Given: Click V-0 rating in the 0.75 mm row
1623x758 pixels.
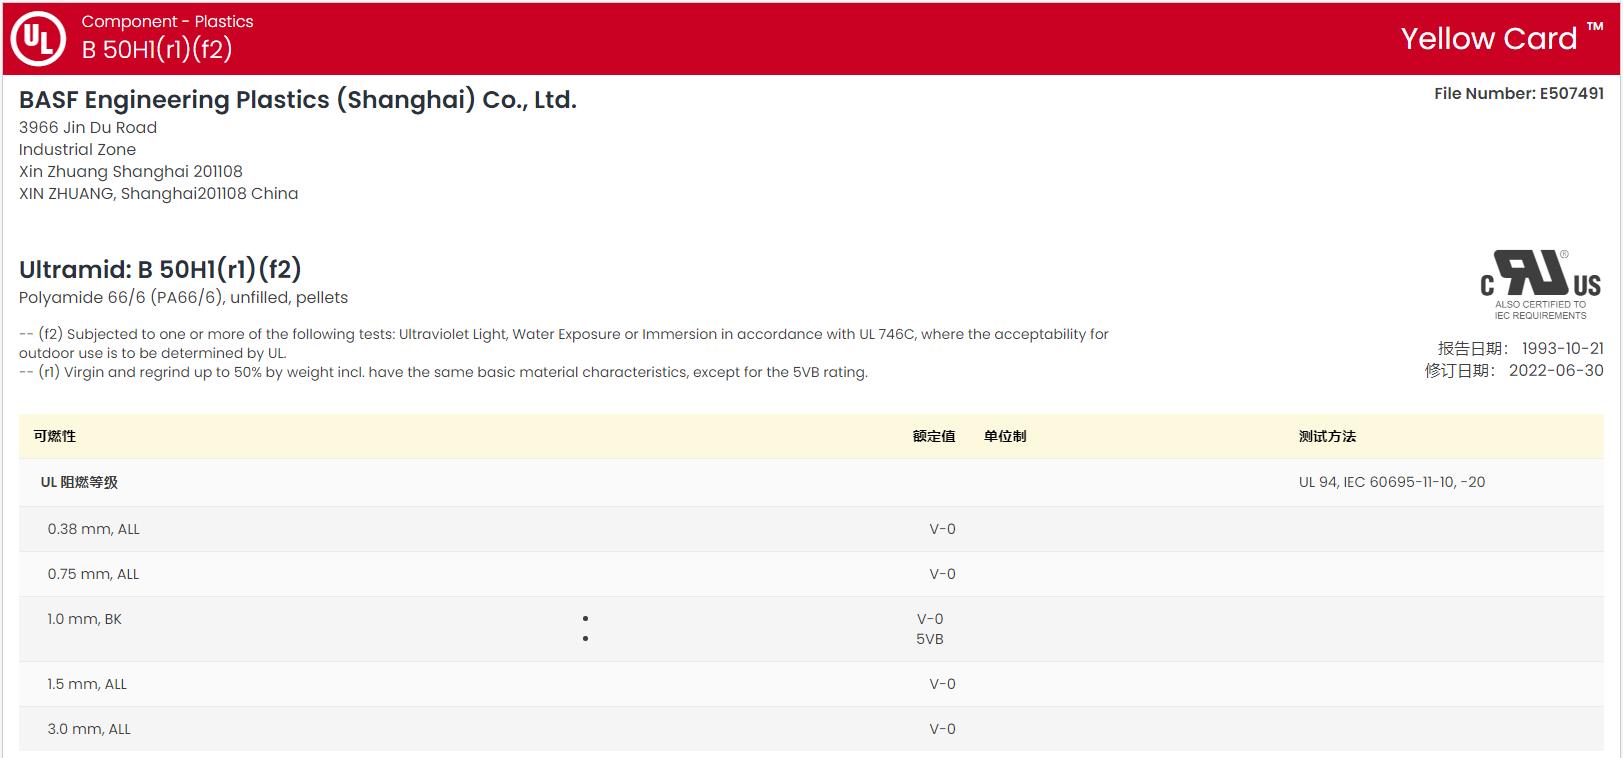Looking at the screenshot, I should pos(942,574).
